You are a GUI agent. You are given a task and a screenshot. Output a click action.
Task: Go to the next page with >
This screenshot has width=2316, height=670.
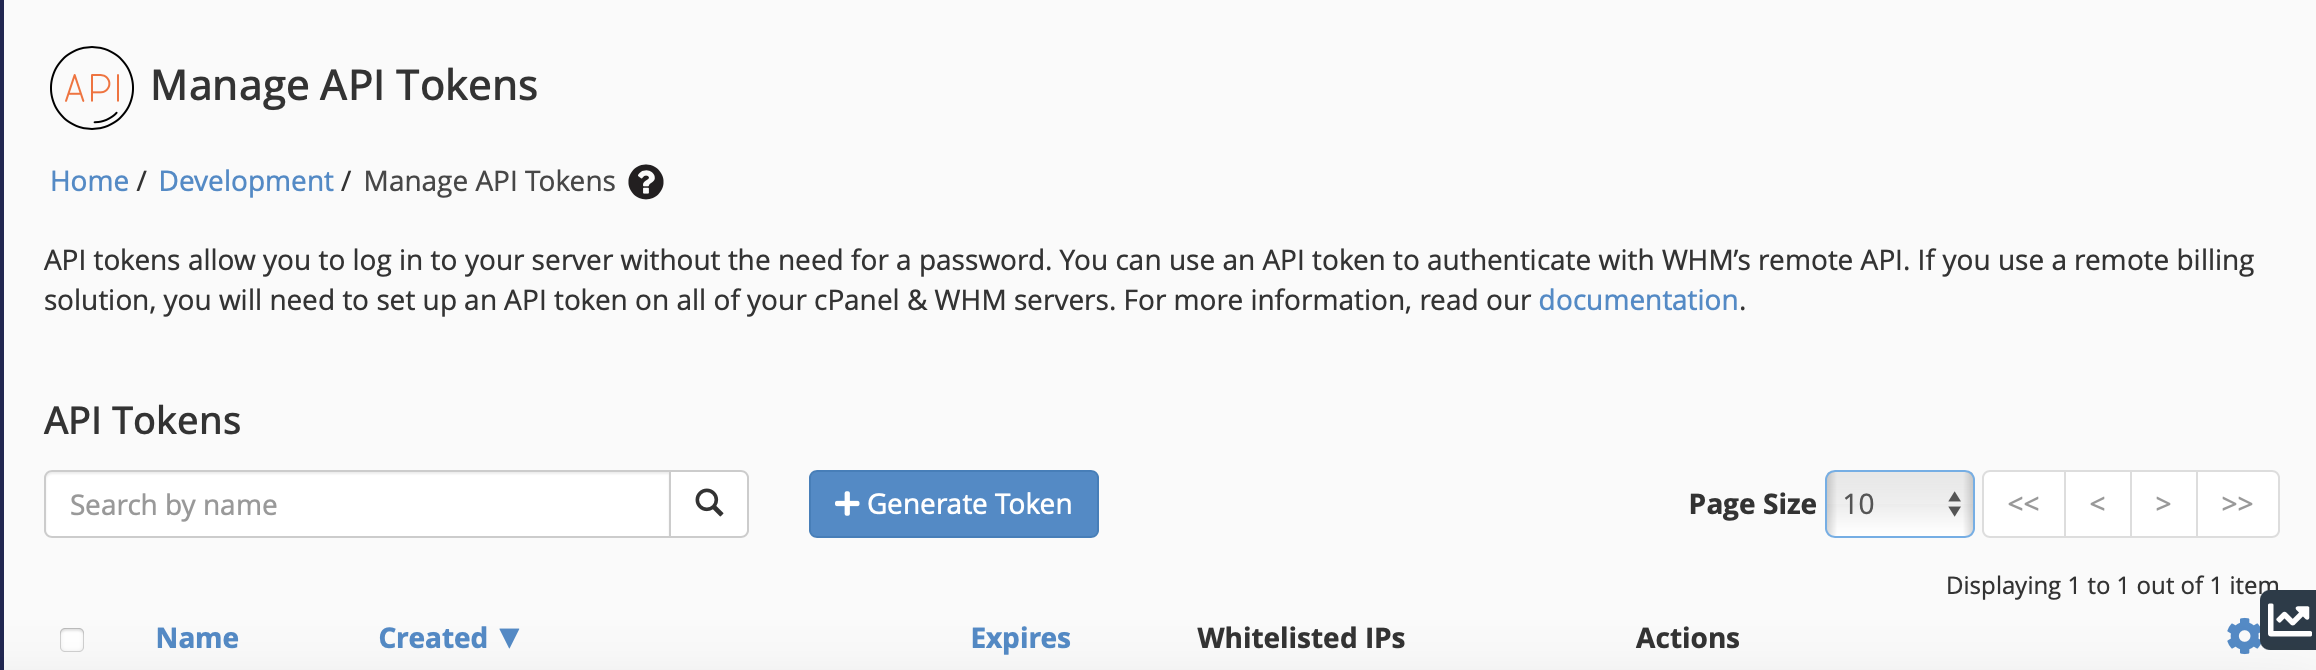pos(2163,504)
